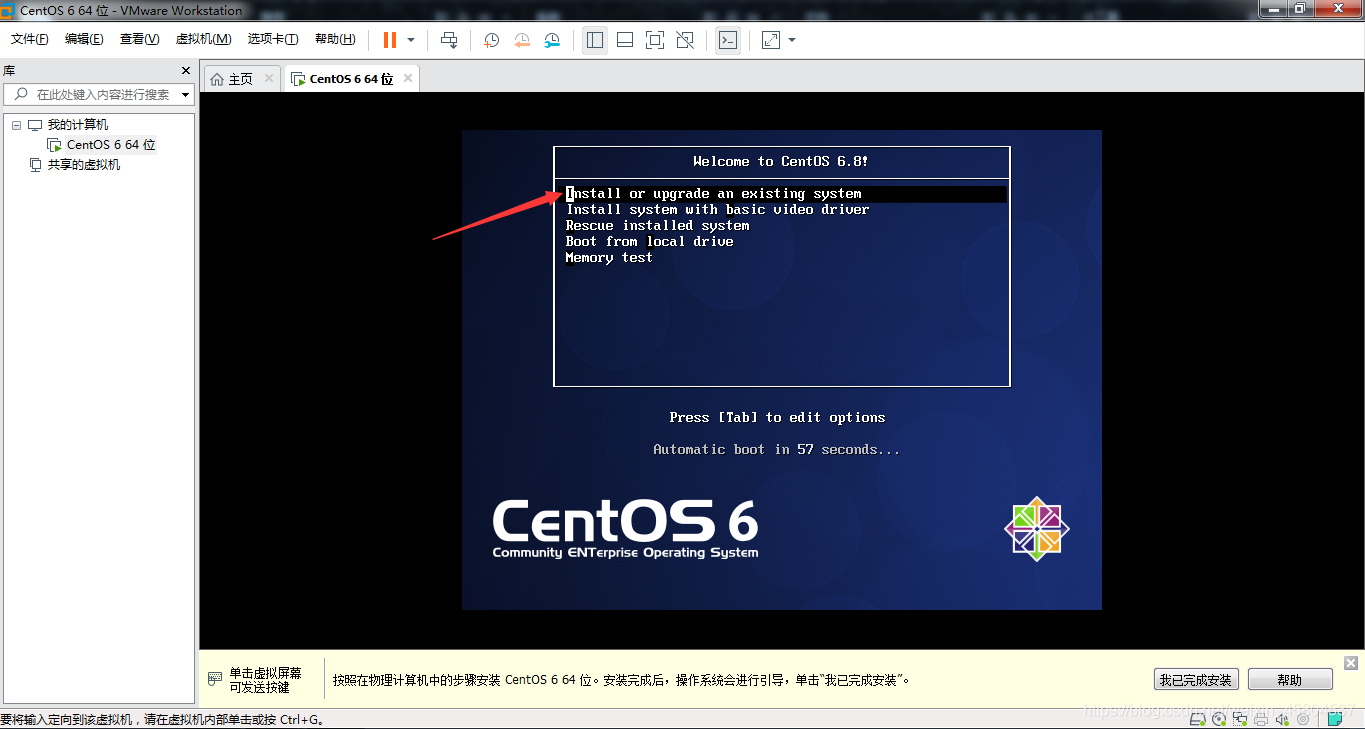The image size is (1365, 729).
Task: Revert virtual machine to previous snapshot
Action: pos(522,40)
